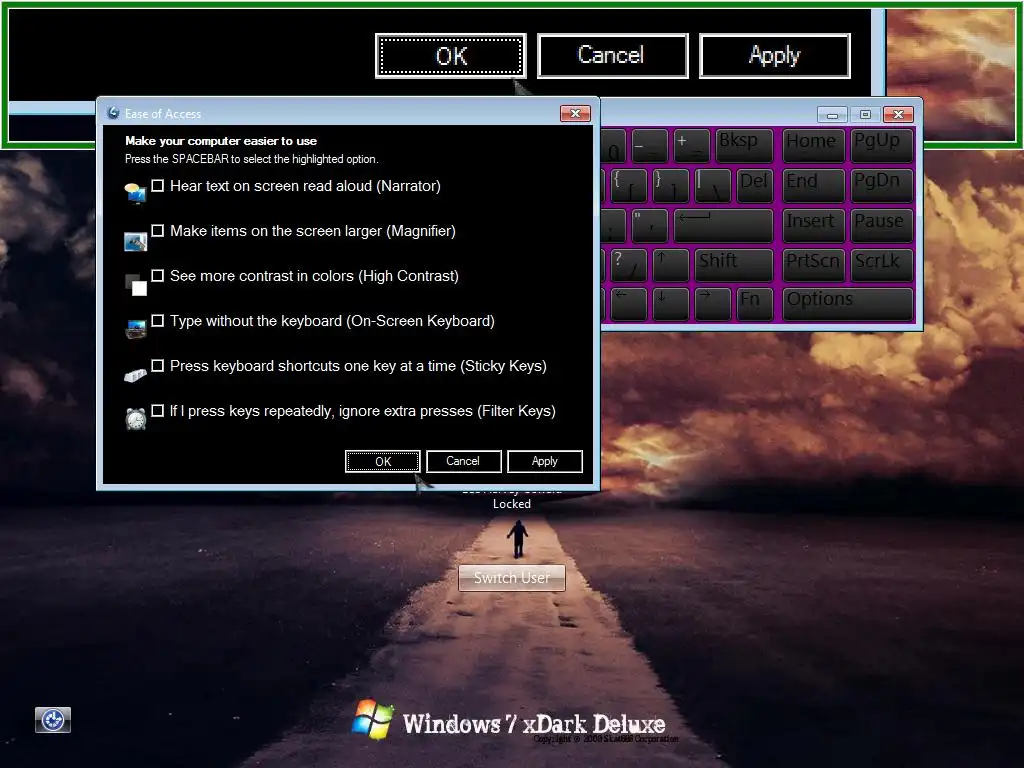Close the Ease of Access dialog

click(575, 114)
